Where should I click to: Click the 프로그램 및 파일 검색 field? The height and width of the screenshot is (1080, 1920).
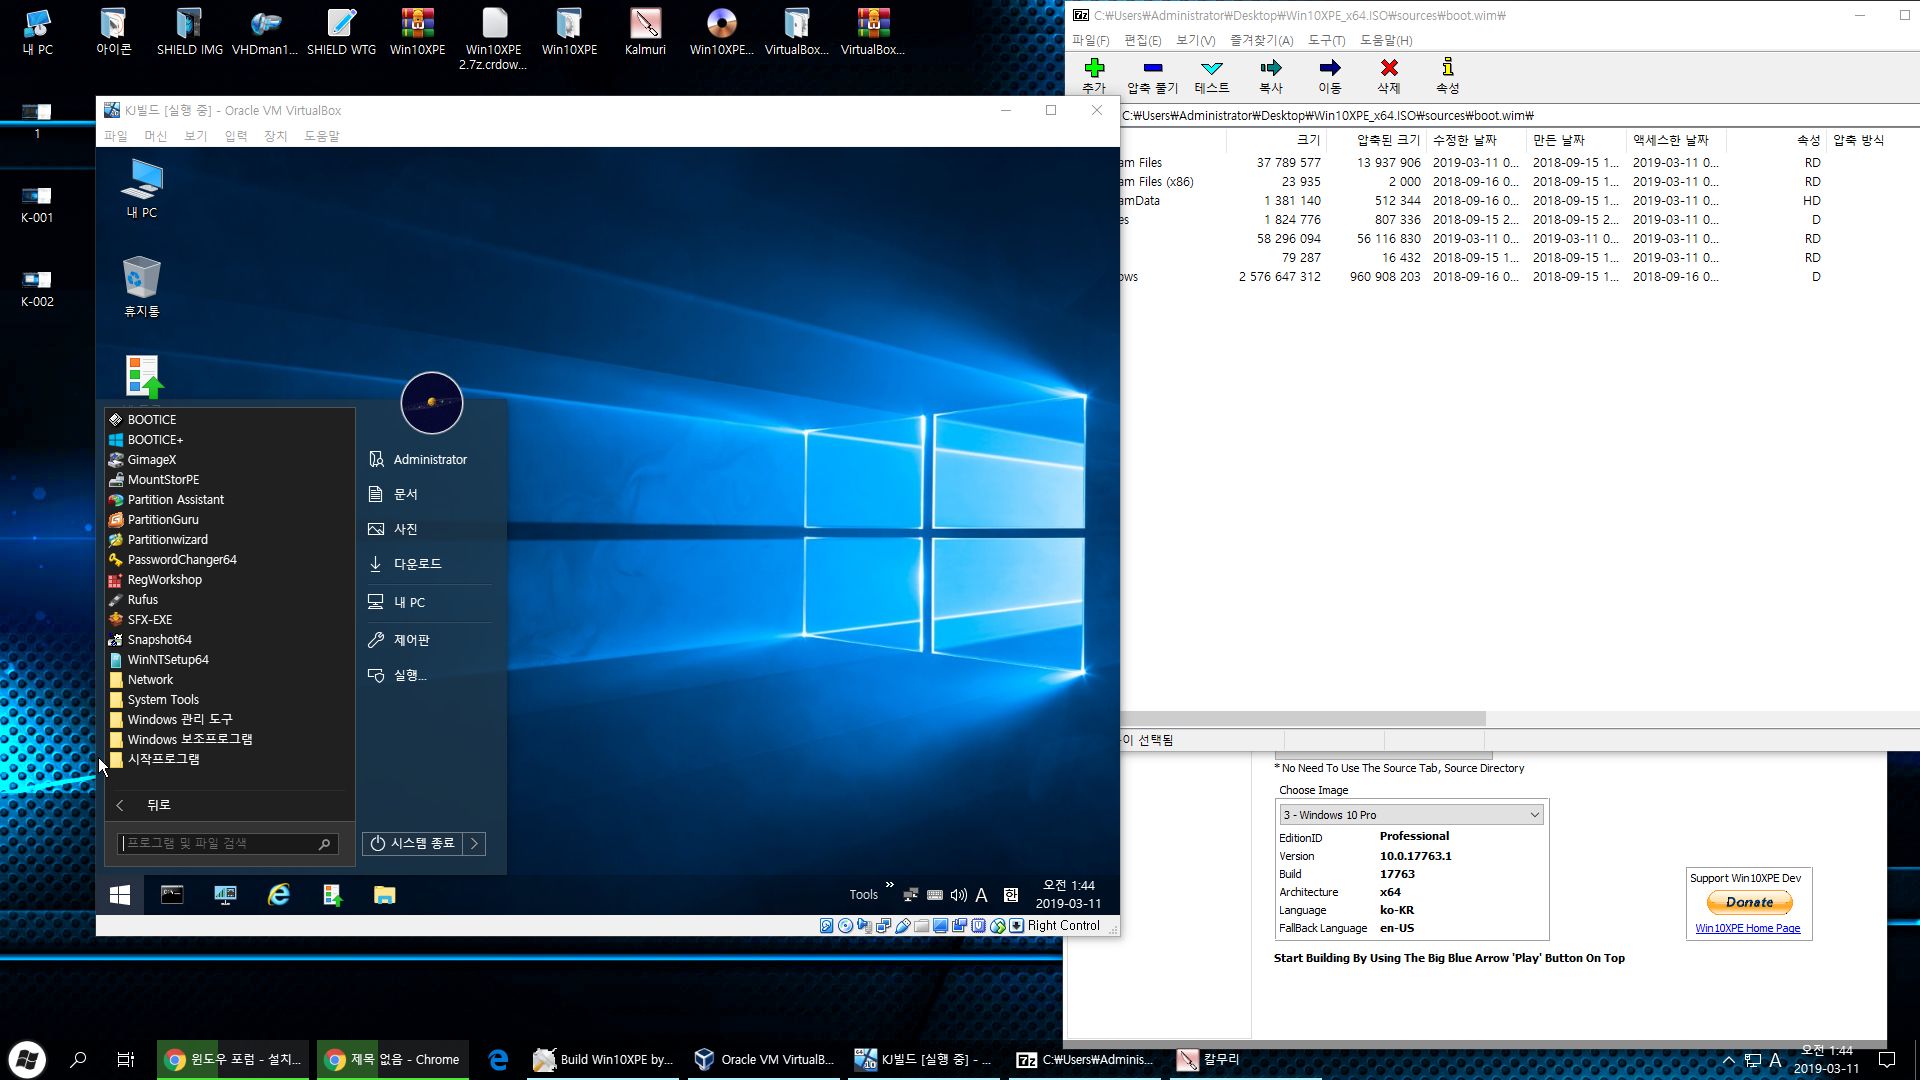[228, 843]
